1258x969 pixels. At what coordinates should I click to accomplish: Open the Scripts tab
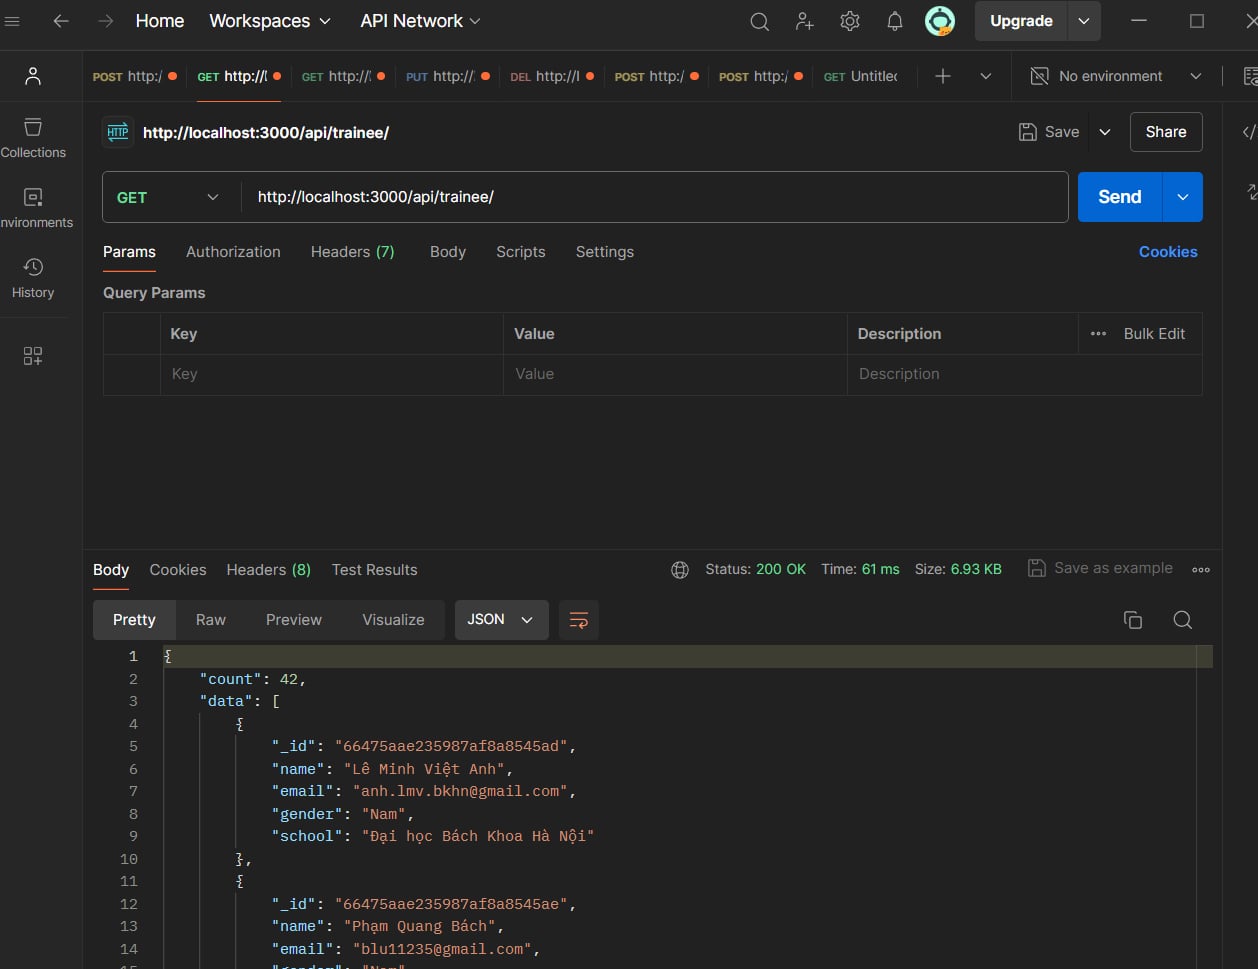[521, 252]
